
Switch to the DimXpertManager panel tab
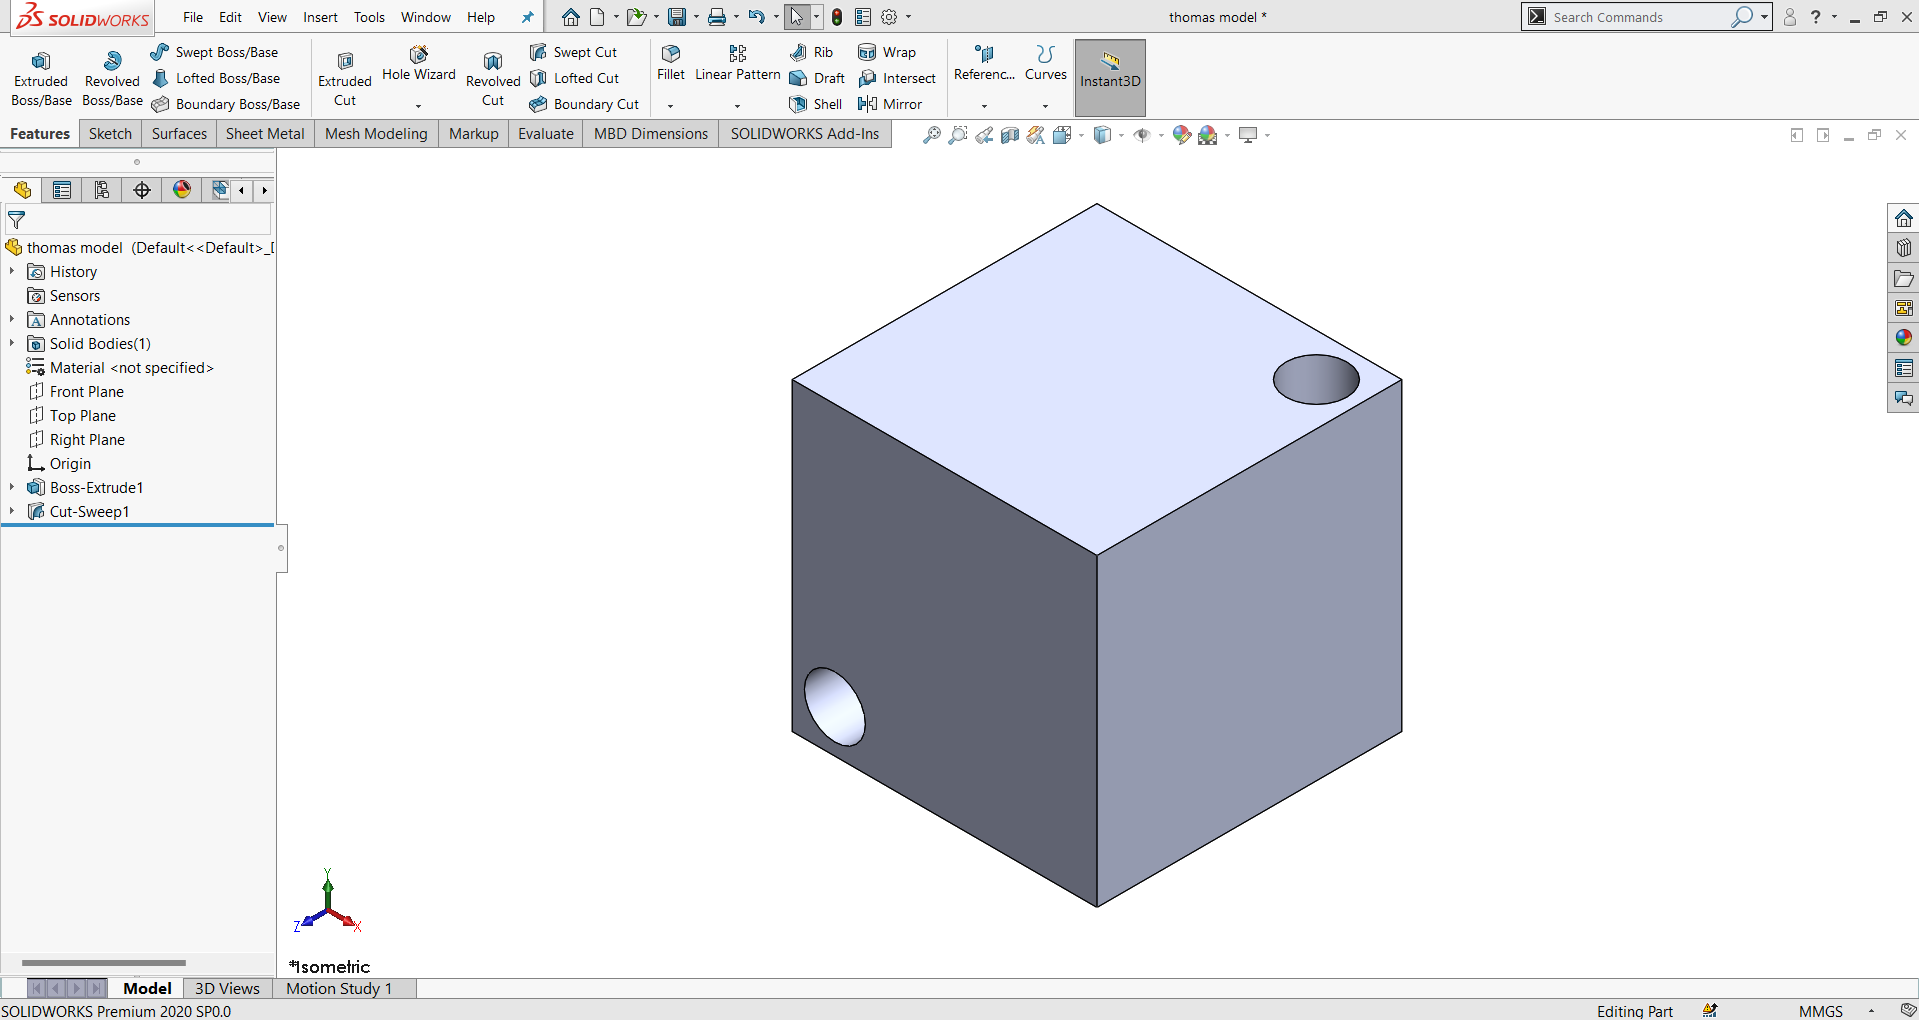click(142, 190)
